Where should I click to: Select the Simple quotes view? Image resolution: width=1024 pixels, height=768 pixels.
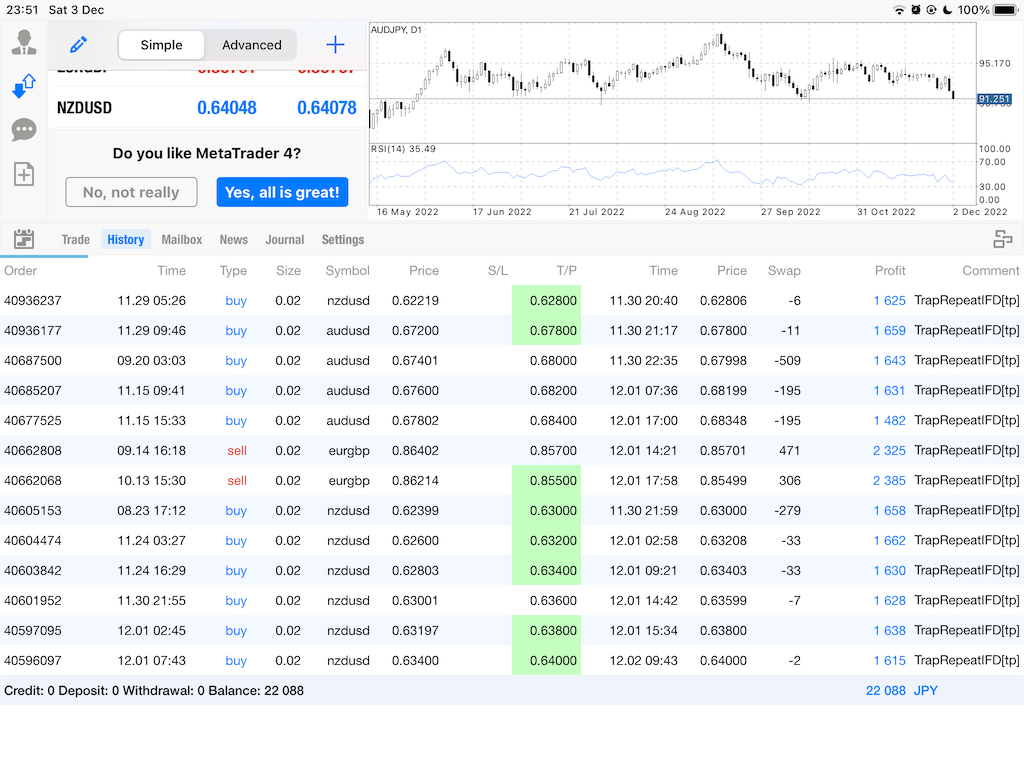pos(161,45)
